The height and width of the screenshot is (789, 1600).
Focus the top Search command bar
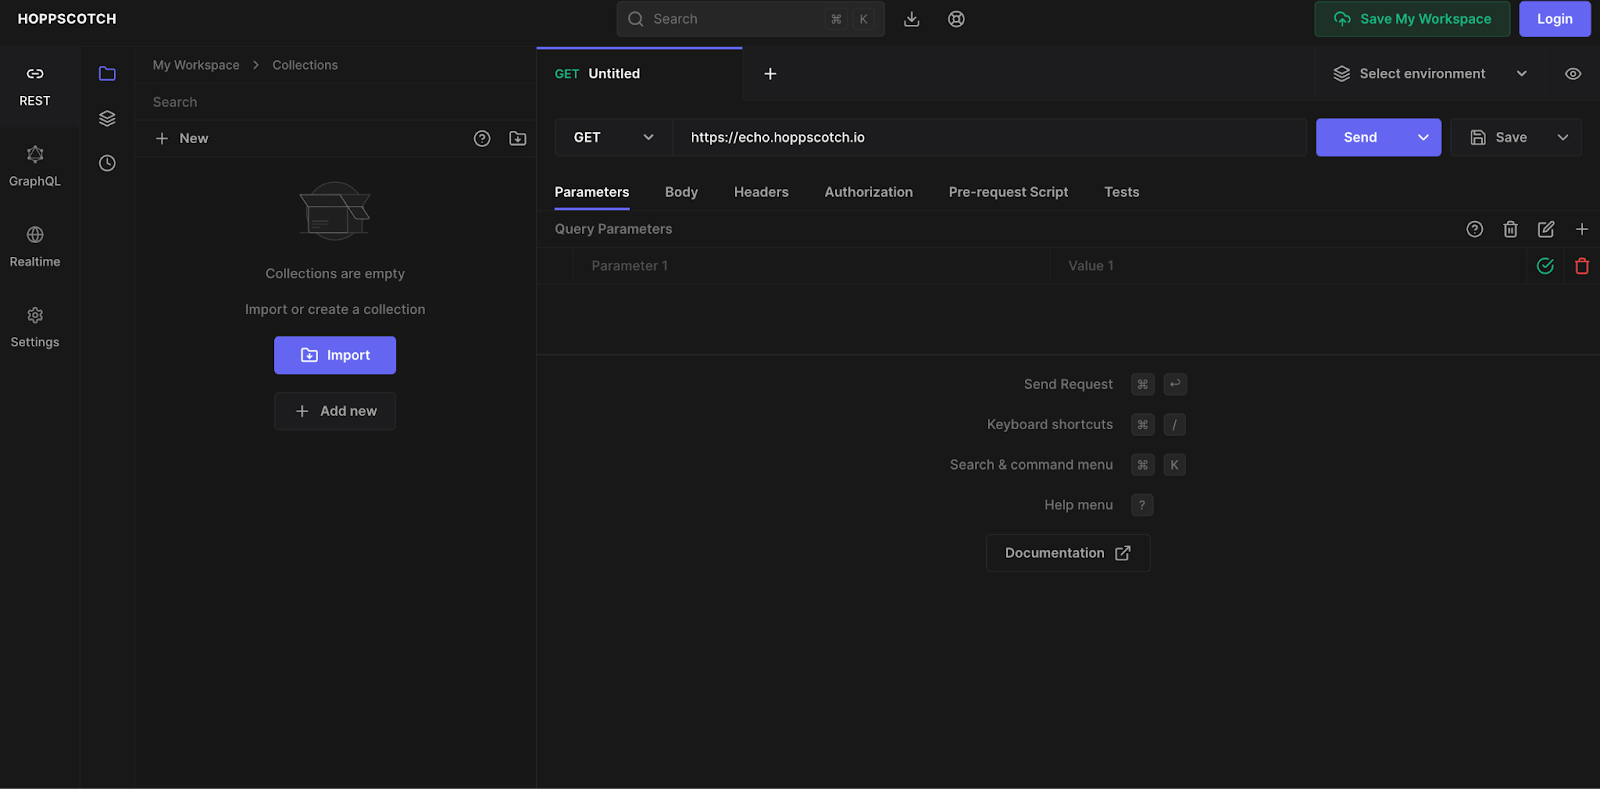coord(750,19)
